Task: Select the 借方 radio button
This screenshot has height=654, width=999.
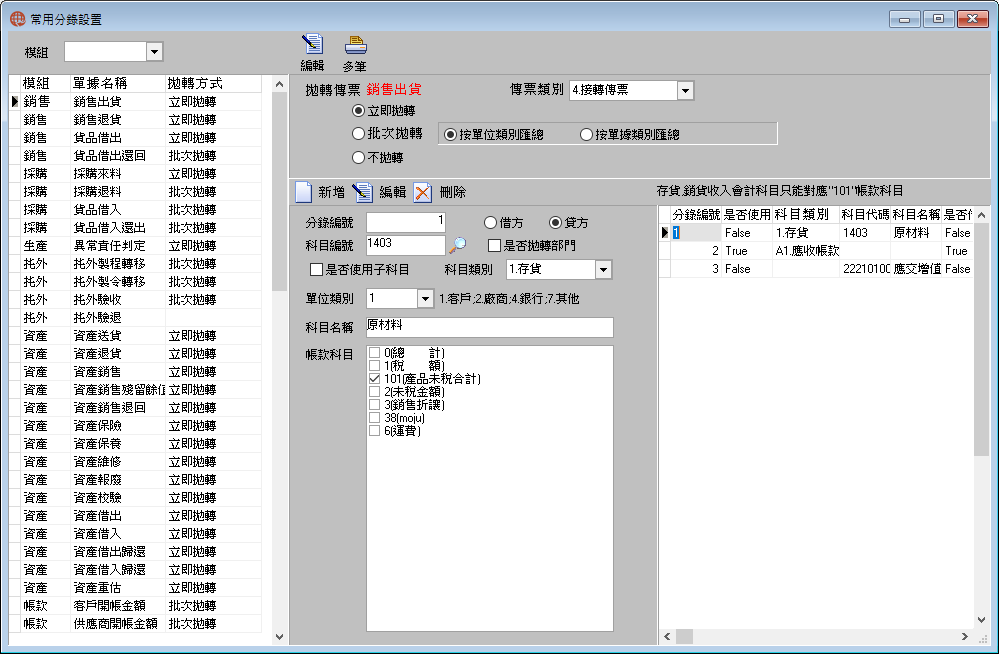Action: click(490, 222)
